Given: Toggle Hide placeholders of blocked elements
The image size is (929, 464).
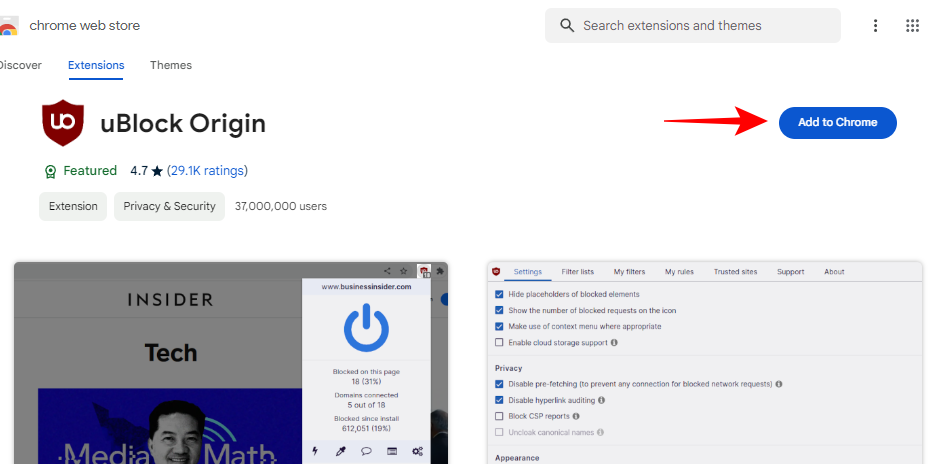Looking at the screenshot, I should 499,294.
